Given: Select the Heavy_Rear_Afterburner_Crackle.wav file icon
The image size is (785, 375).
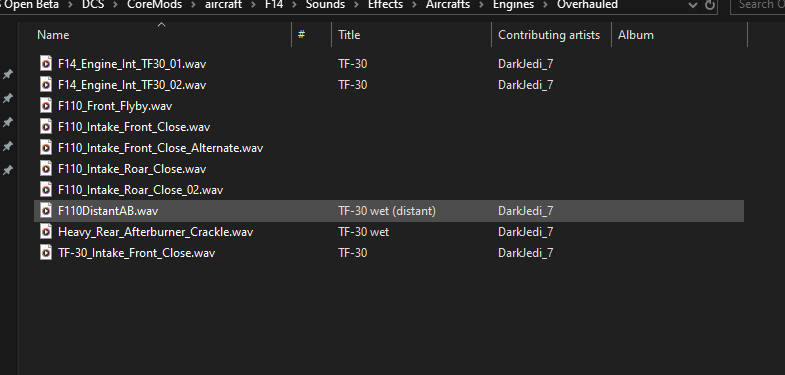Looking at the screenshot, I should click(x=46, y=232).
